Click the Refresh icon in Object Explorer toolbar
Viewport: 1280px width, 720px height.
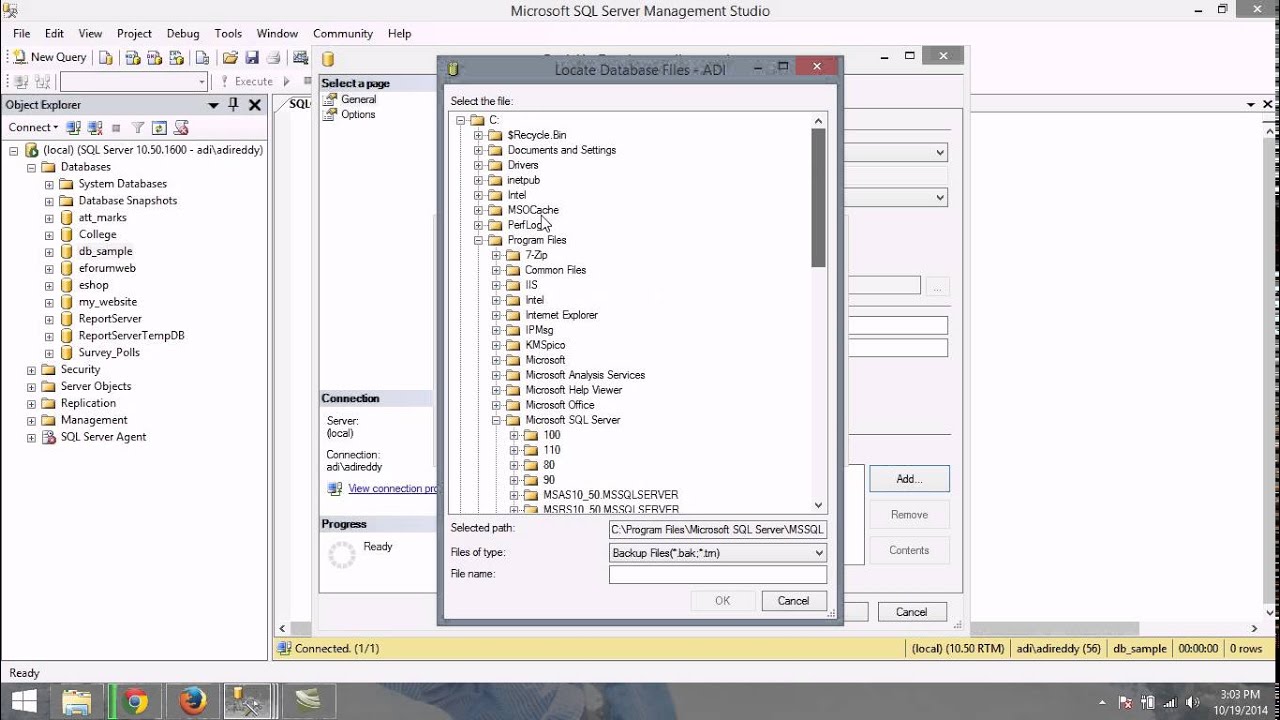tap(159, 128)
